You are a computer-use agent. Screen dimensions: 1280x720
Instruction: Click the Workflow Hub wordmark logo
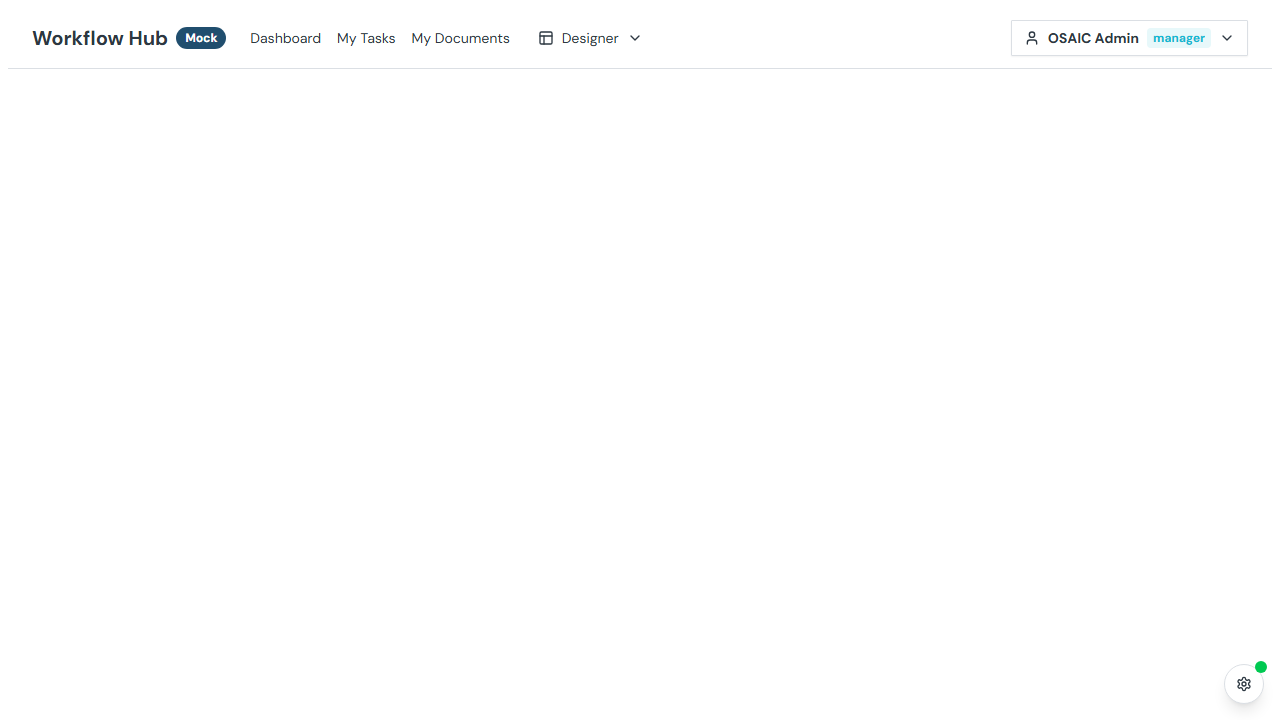[99, 37]
